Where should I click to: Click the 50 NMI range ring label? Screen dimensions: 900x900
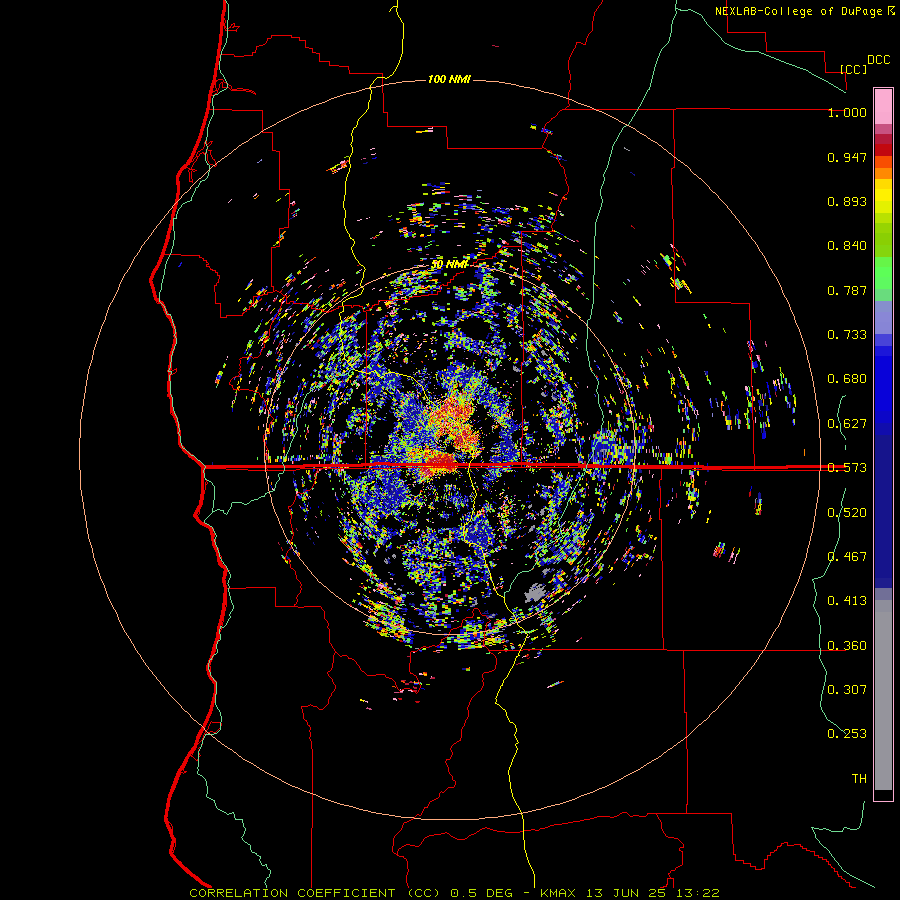tap(449, 264)
